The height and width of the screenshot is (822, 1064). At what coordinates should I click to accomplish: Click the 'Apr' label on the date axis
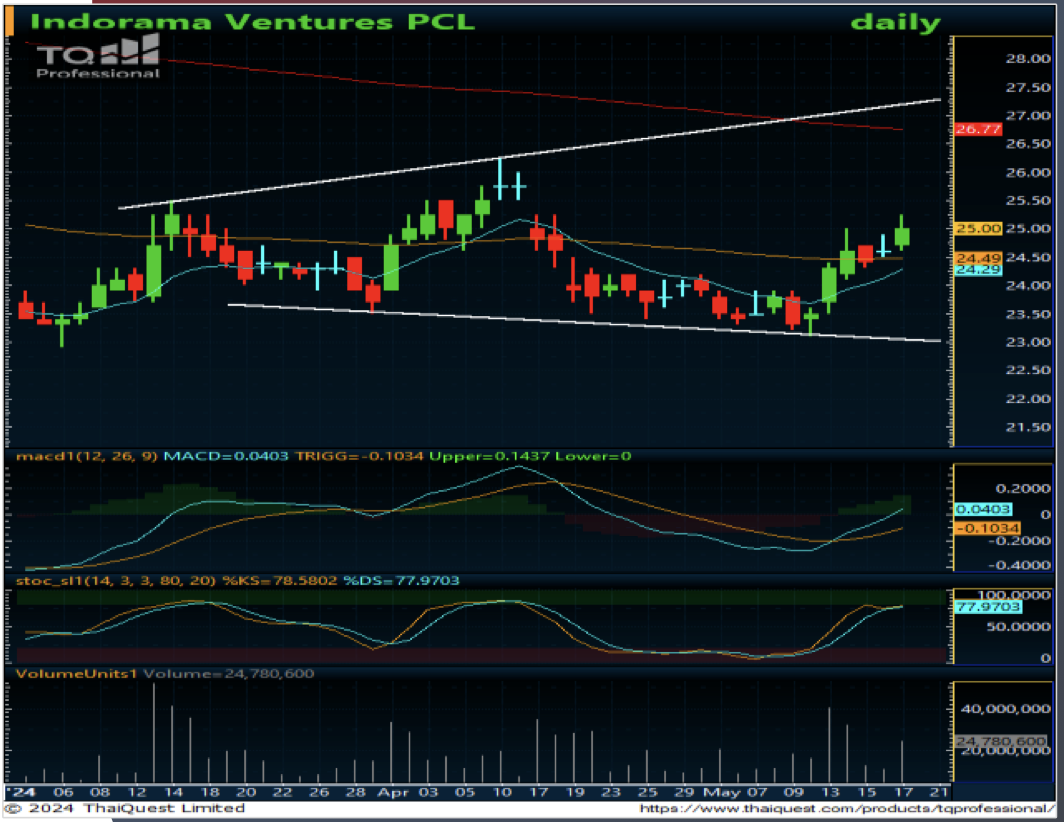pyautogui.click(x=392, y=792)
